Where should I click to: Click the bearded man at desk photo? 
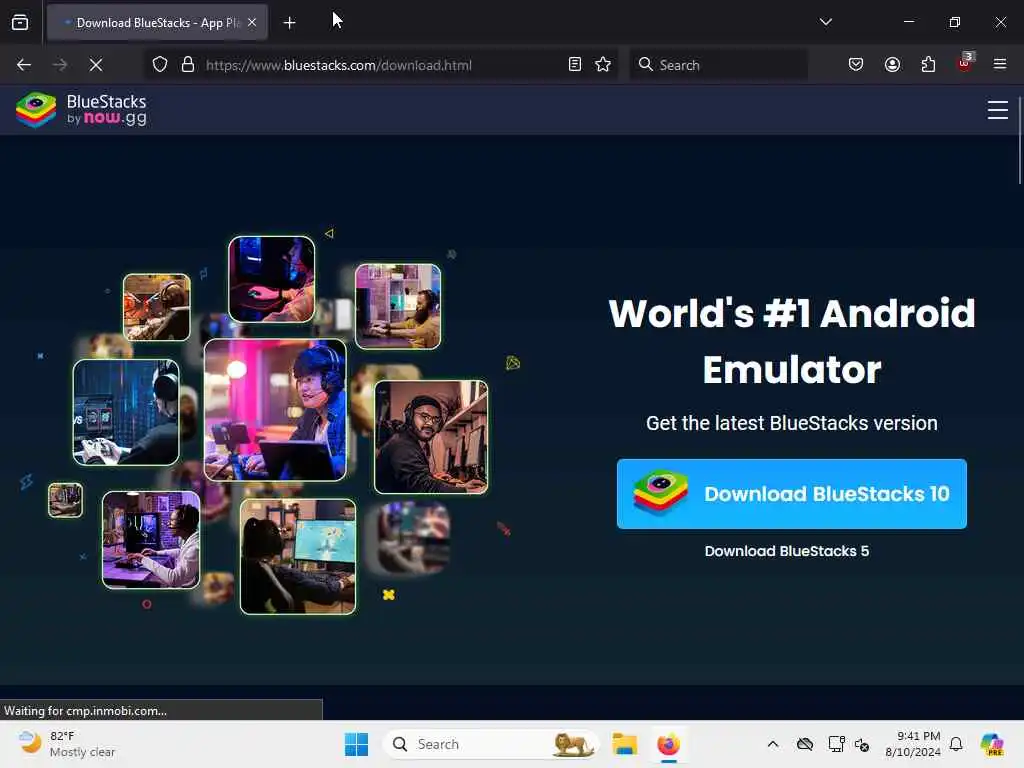point(398,306)
